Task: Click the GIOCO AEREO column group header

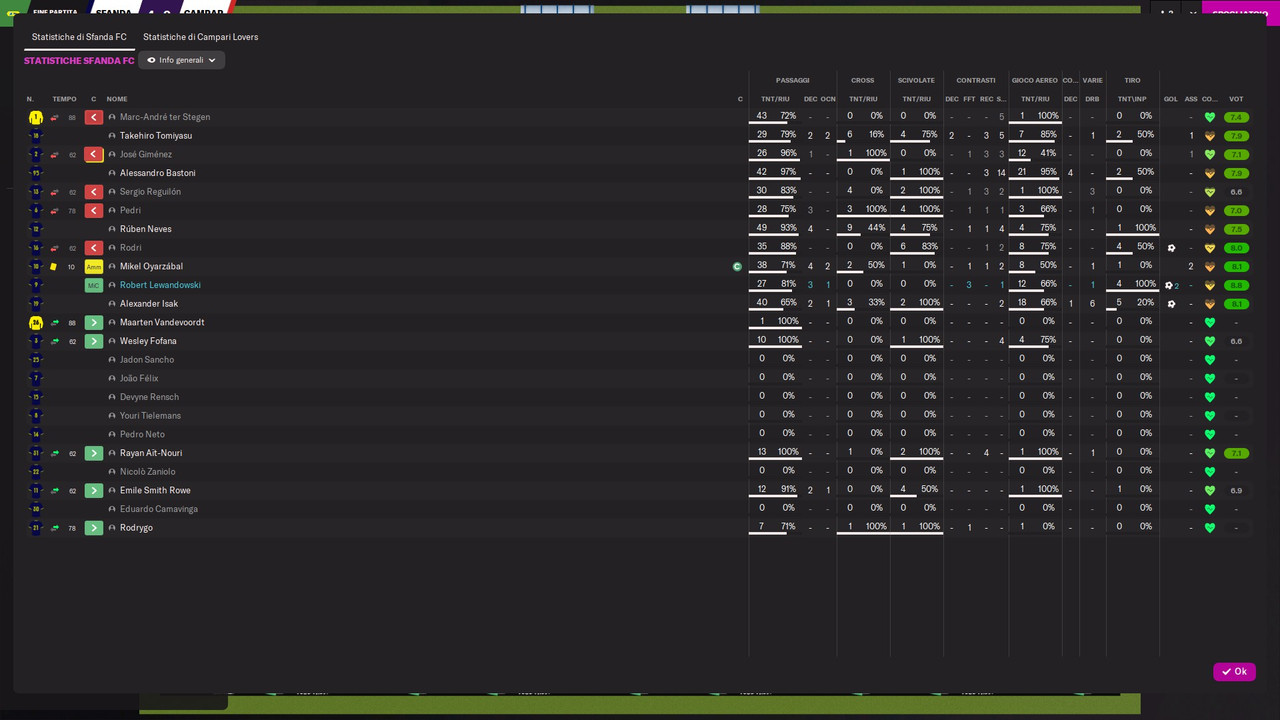Action: (x=1035, y=80)
